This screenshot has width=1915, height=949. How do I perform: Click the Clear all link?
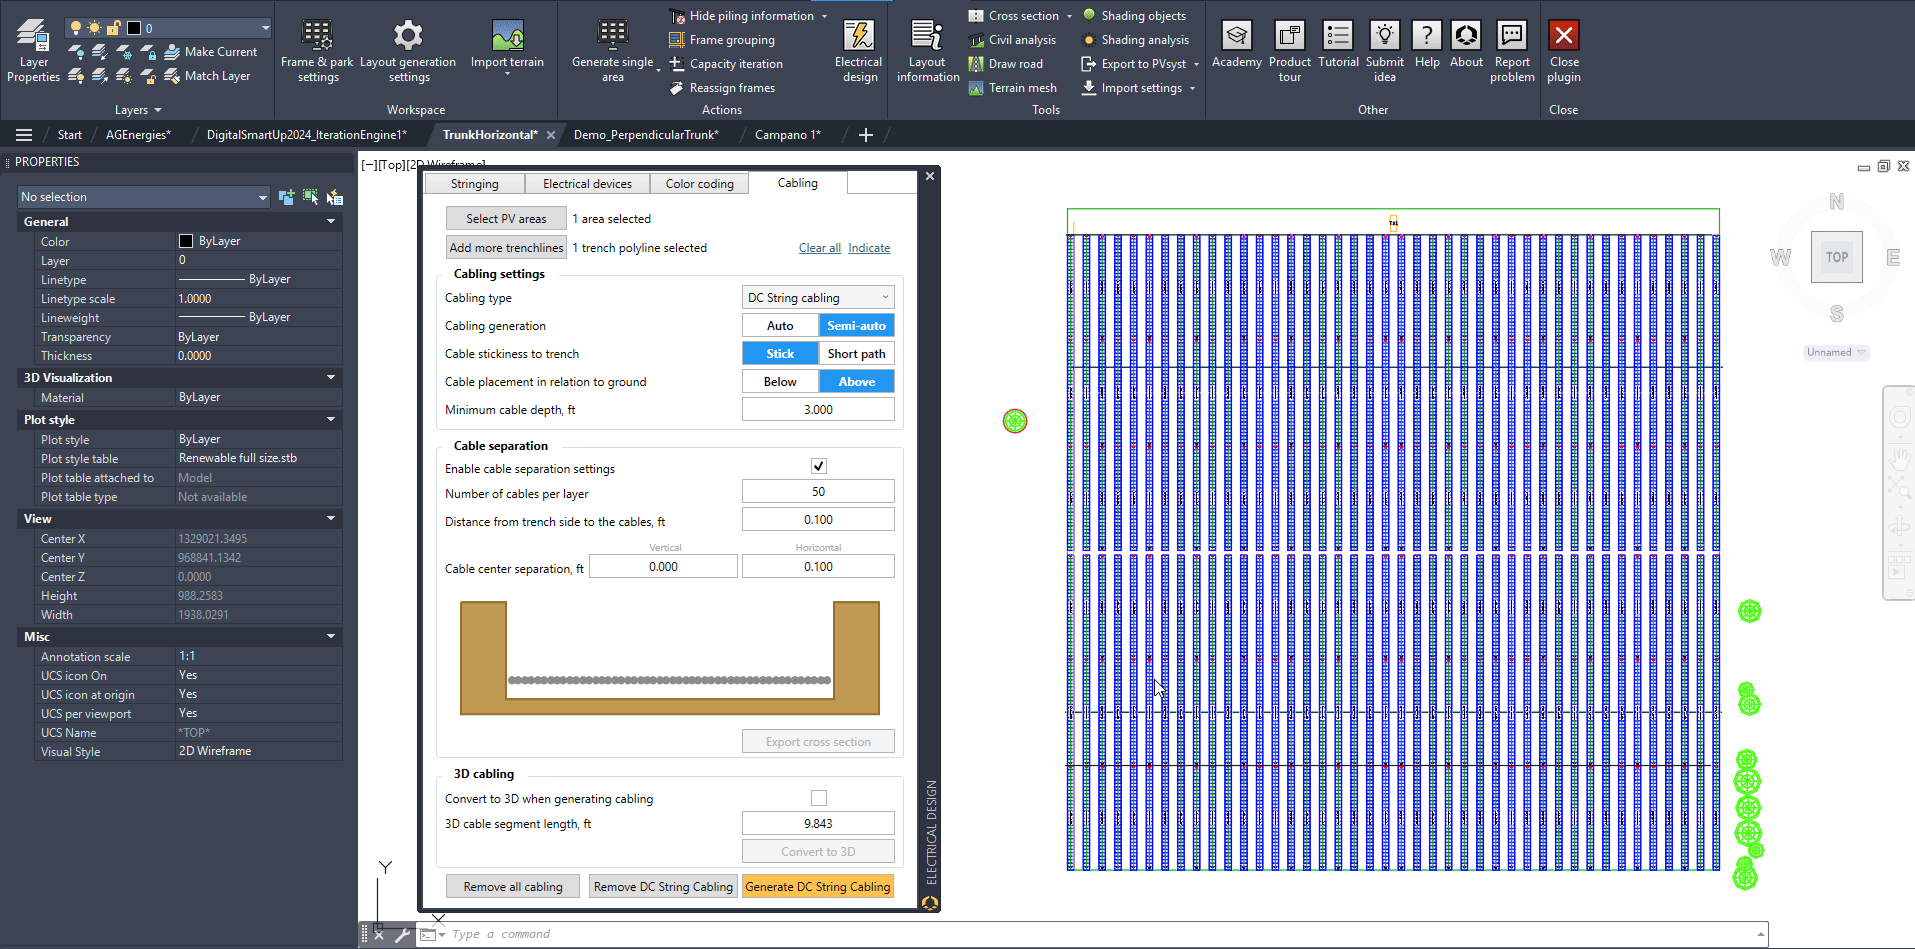[x=819, y=248]
